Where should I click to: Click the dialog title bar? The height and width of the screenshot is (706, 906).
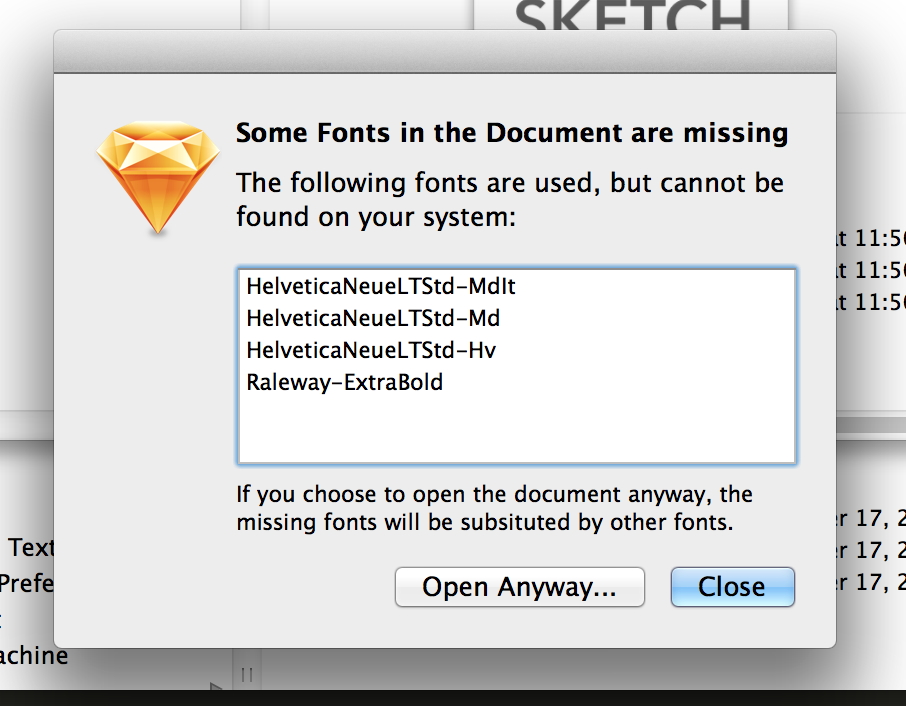click(x=445, y=51)
